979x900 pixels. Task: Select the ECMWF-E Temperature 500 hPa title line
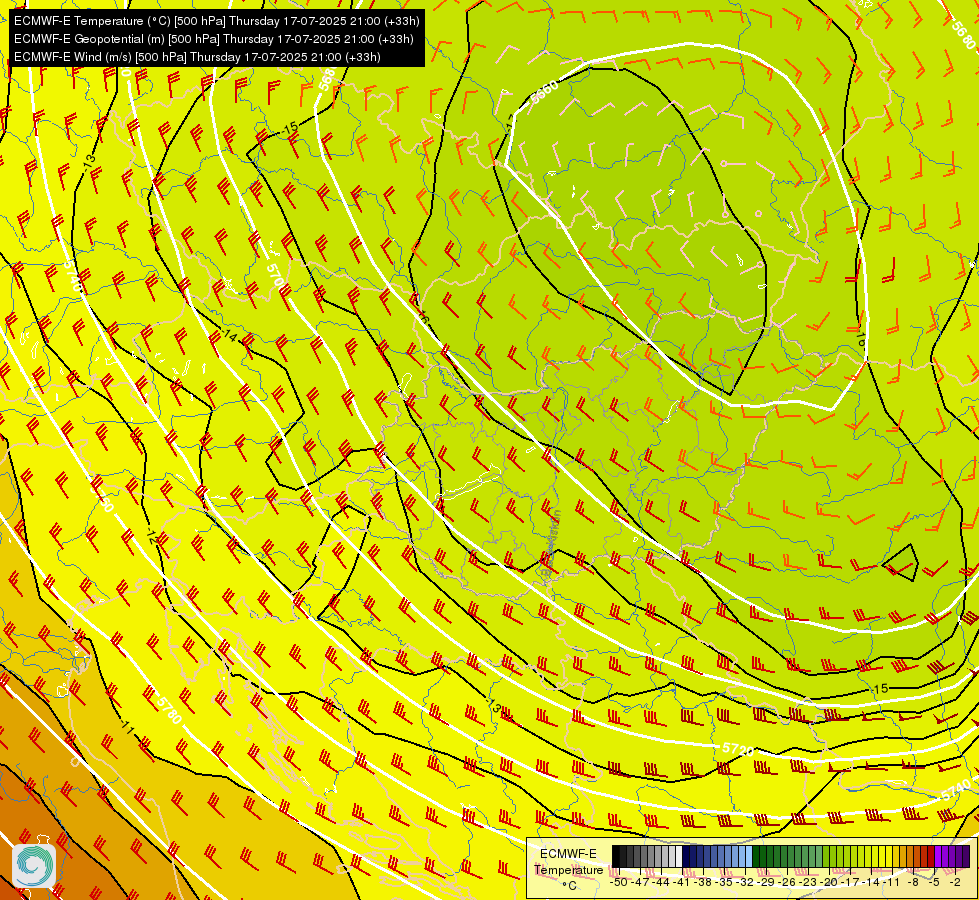[216, 21]
